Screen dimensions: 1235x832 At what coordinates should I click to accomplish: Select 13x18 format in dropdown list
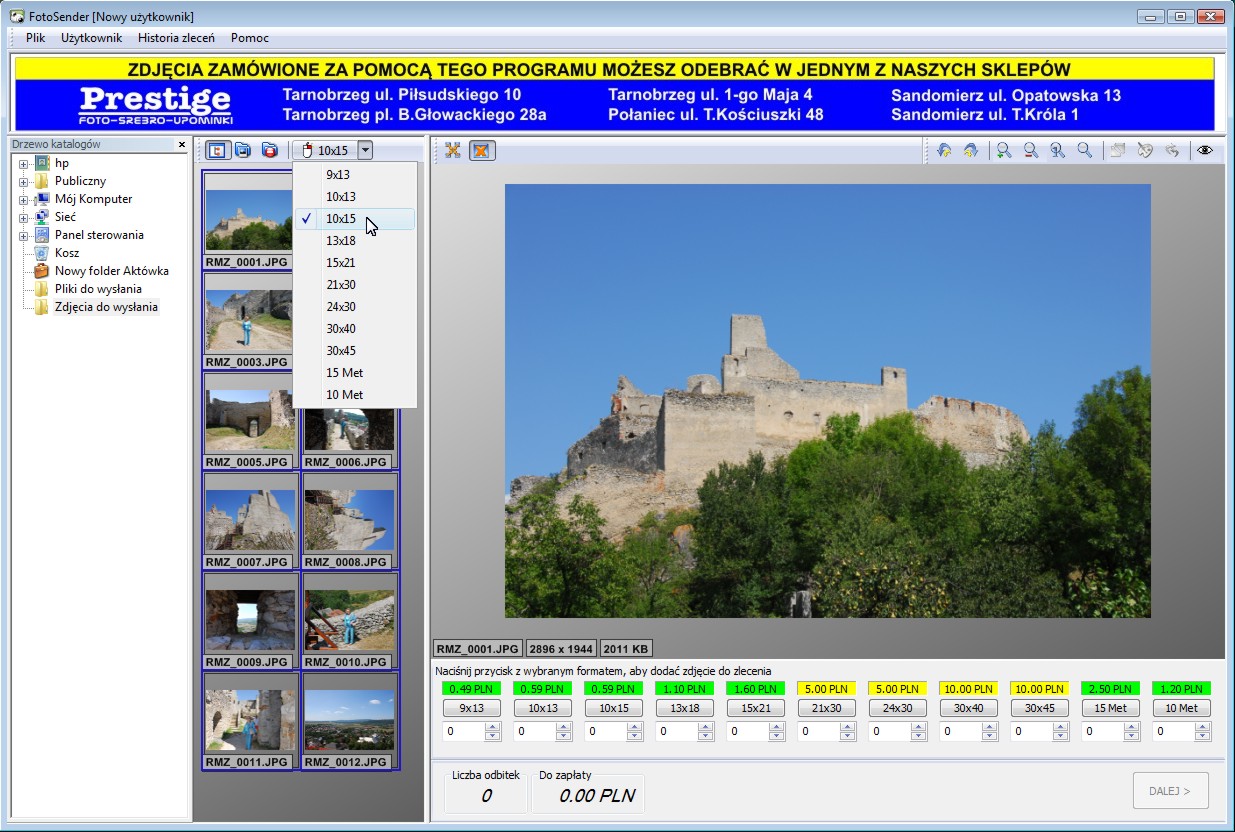point(341,241)
